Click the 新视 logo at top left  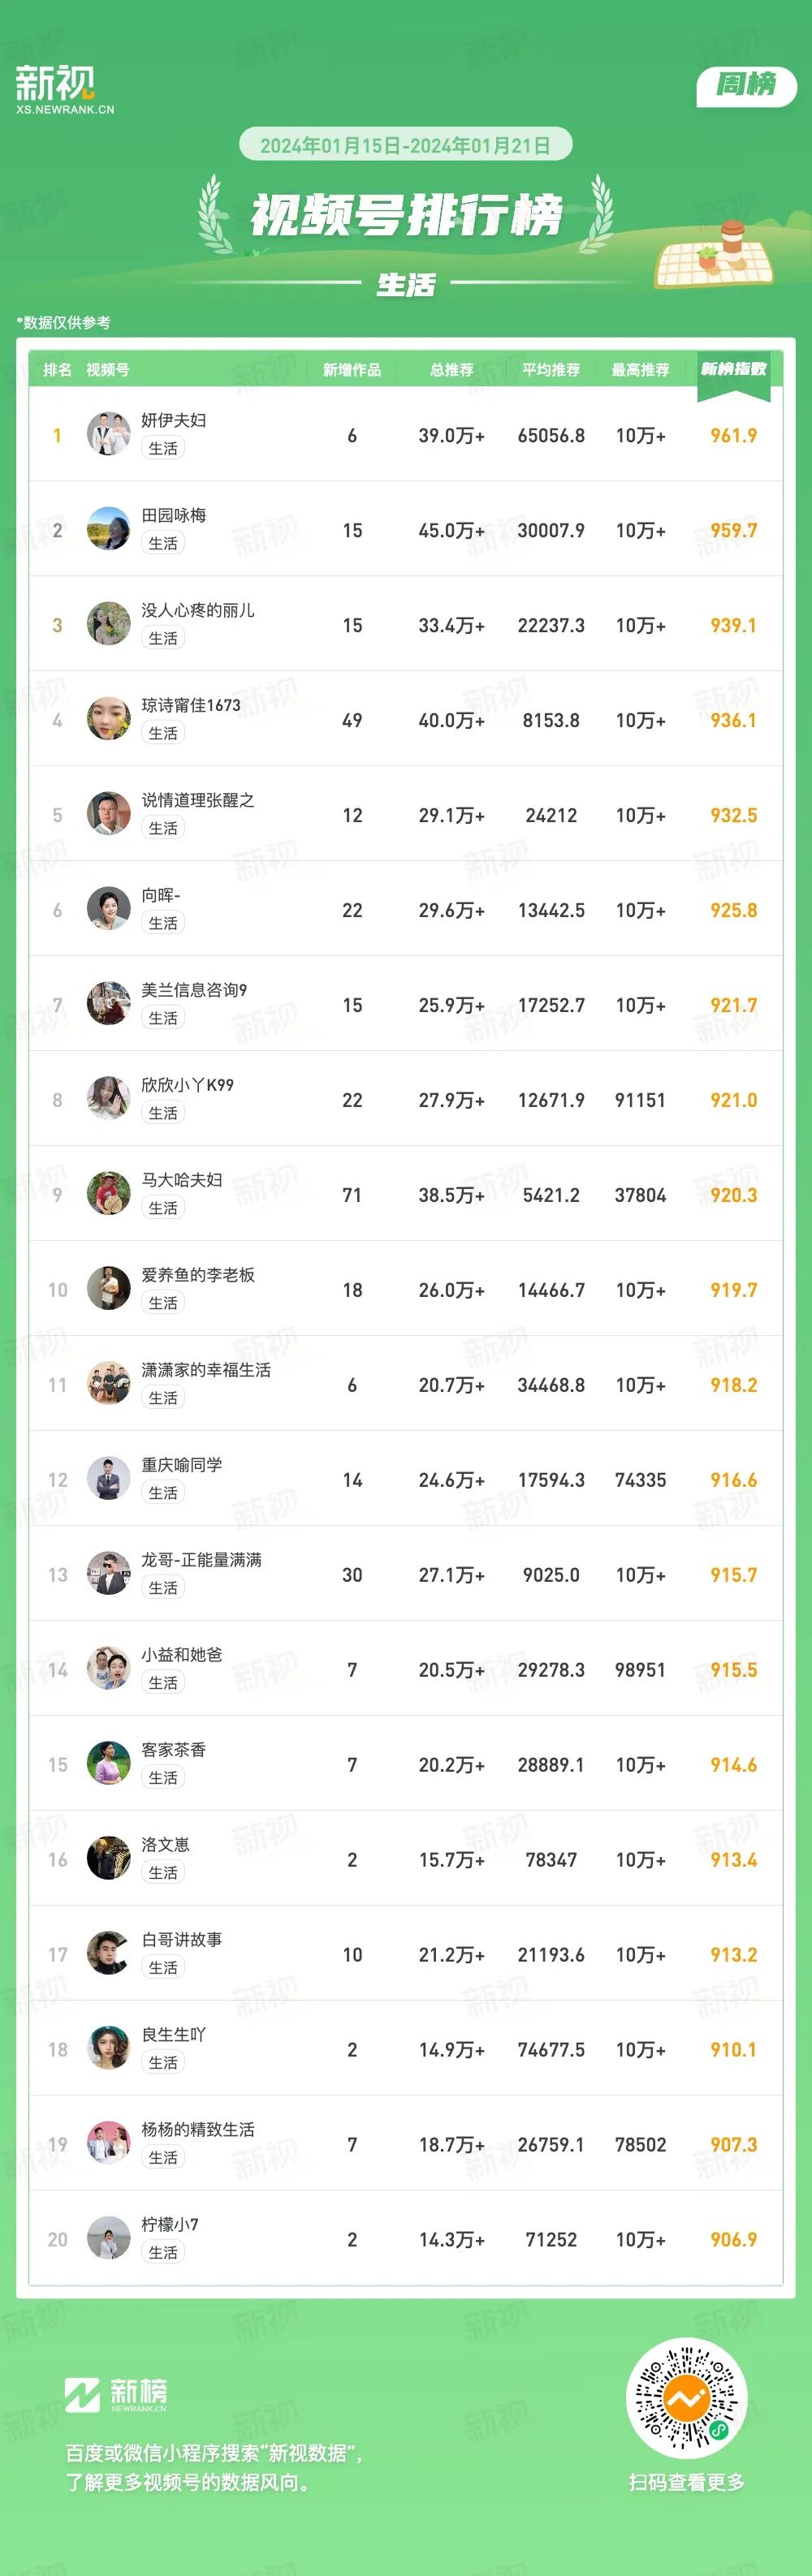(x=64, y=89)
